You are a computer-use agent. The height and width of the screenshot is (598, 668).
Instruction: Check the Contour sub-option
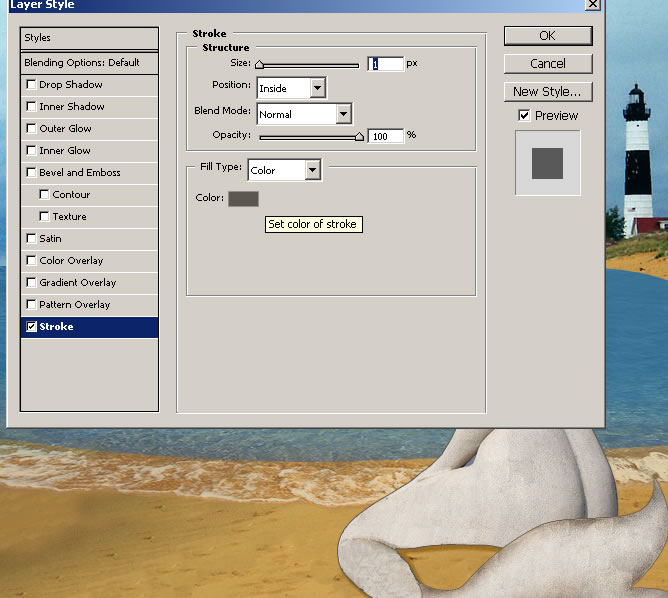click(x=45, y=195)
